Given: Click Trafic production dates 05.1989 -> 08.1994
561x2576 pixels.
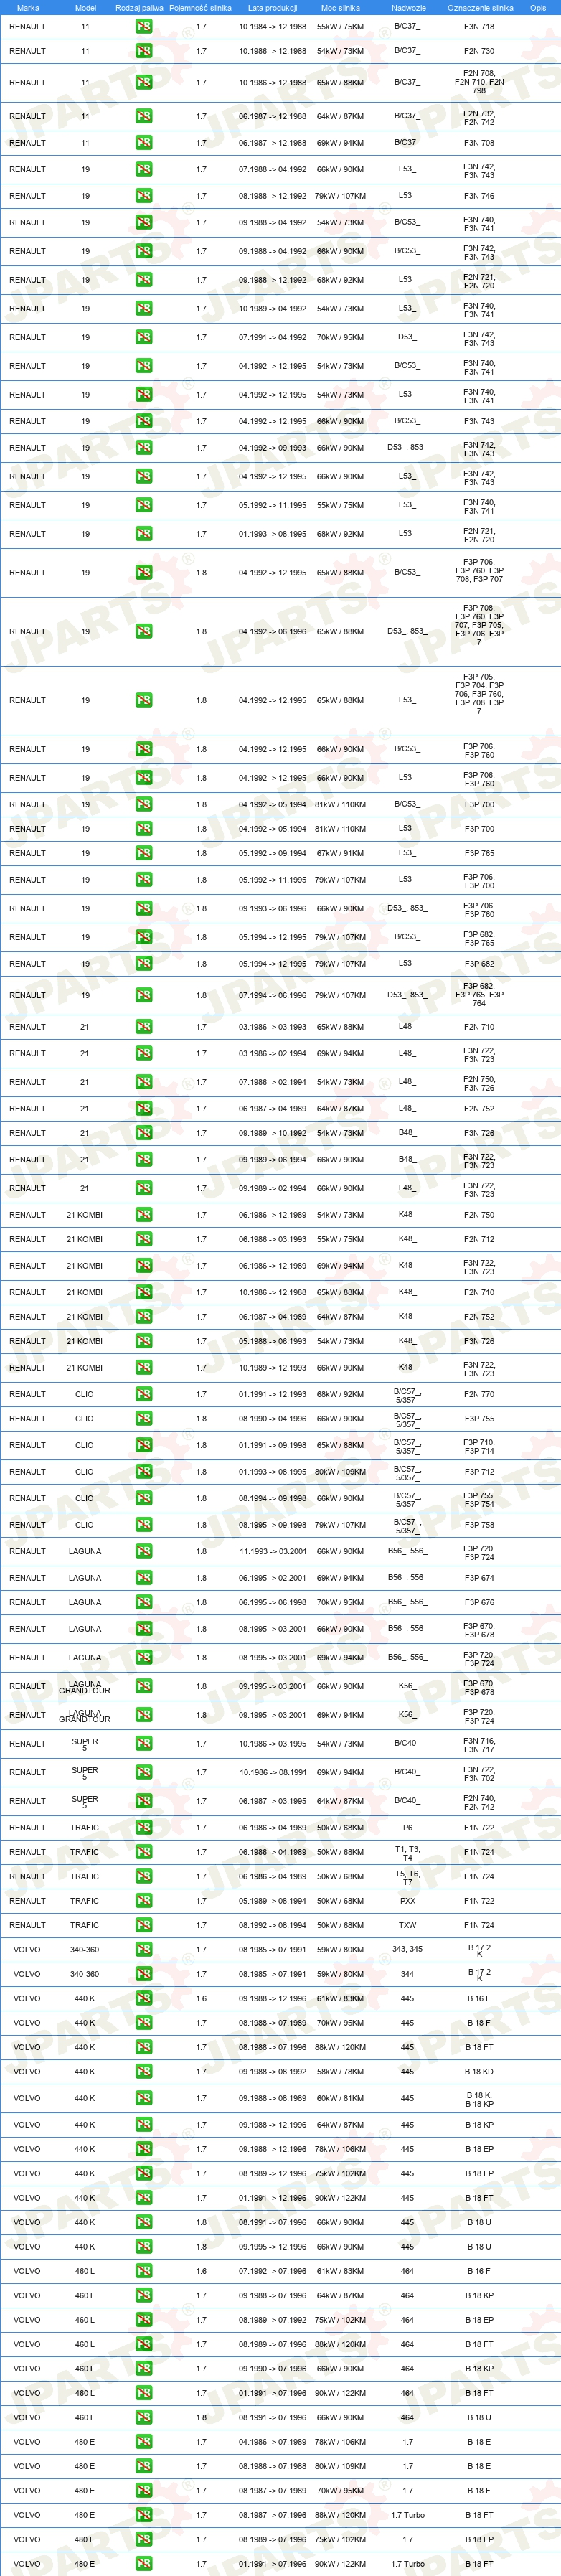Looking at the screenshot, I should pyautogui.click(x=272, y=1901).
